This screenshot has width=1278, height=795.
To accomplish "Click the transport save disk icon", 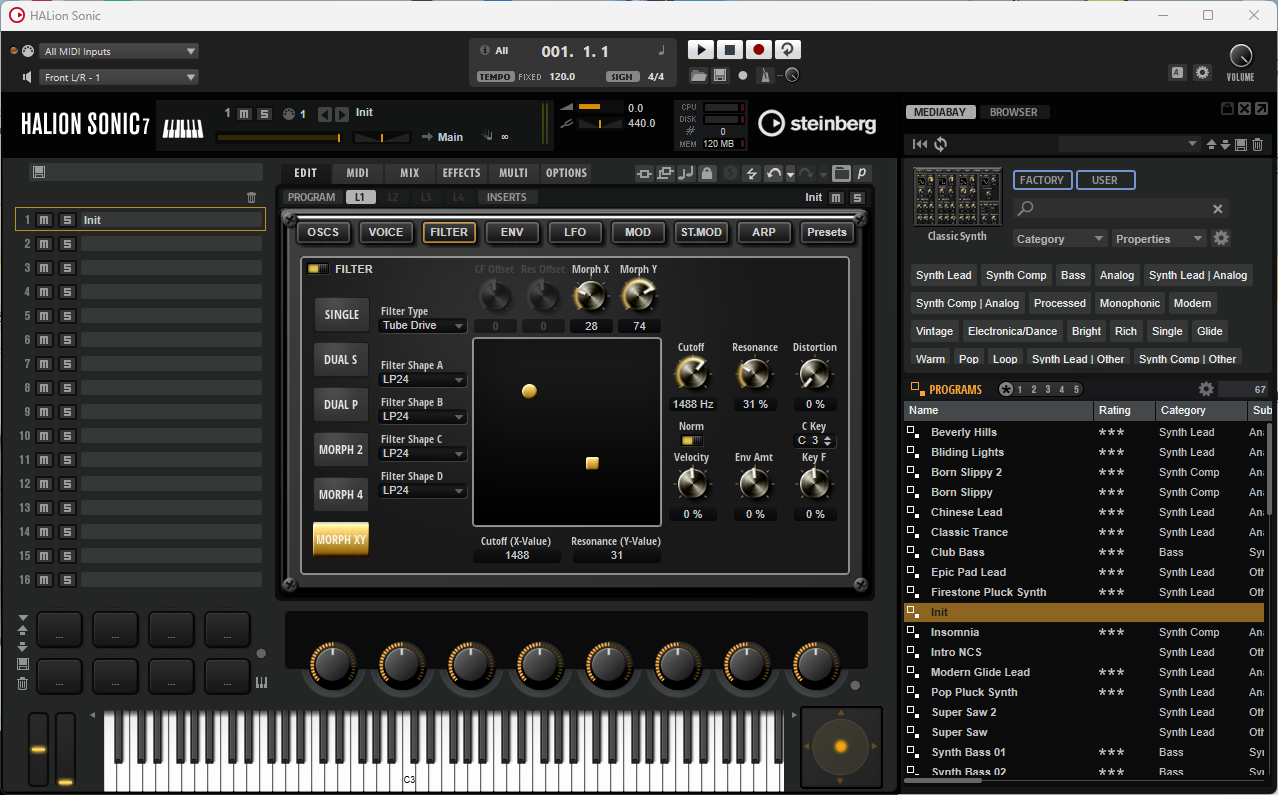I will click(x=720, y=75).
